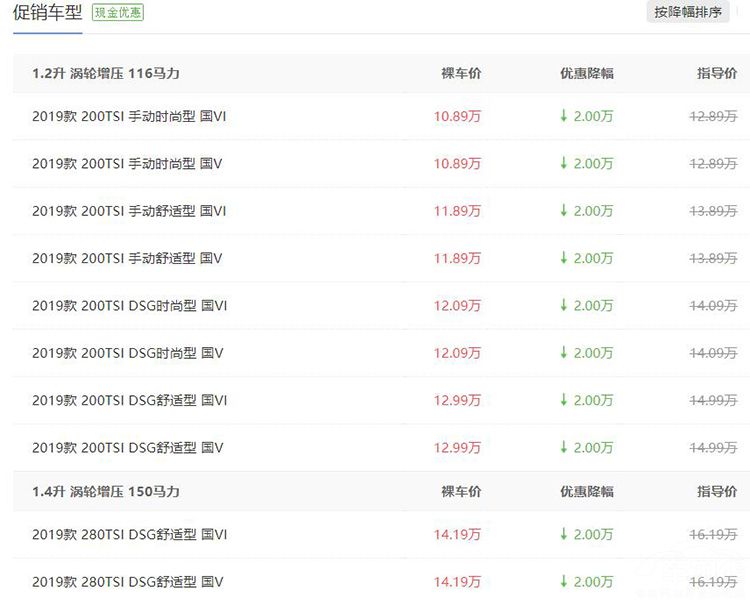Click 16.19万 guide price for 280TSI 国VI

click(713, 534)
